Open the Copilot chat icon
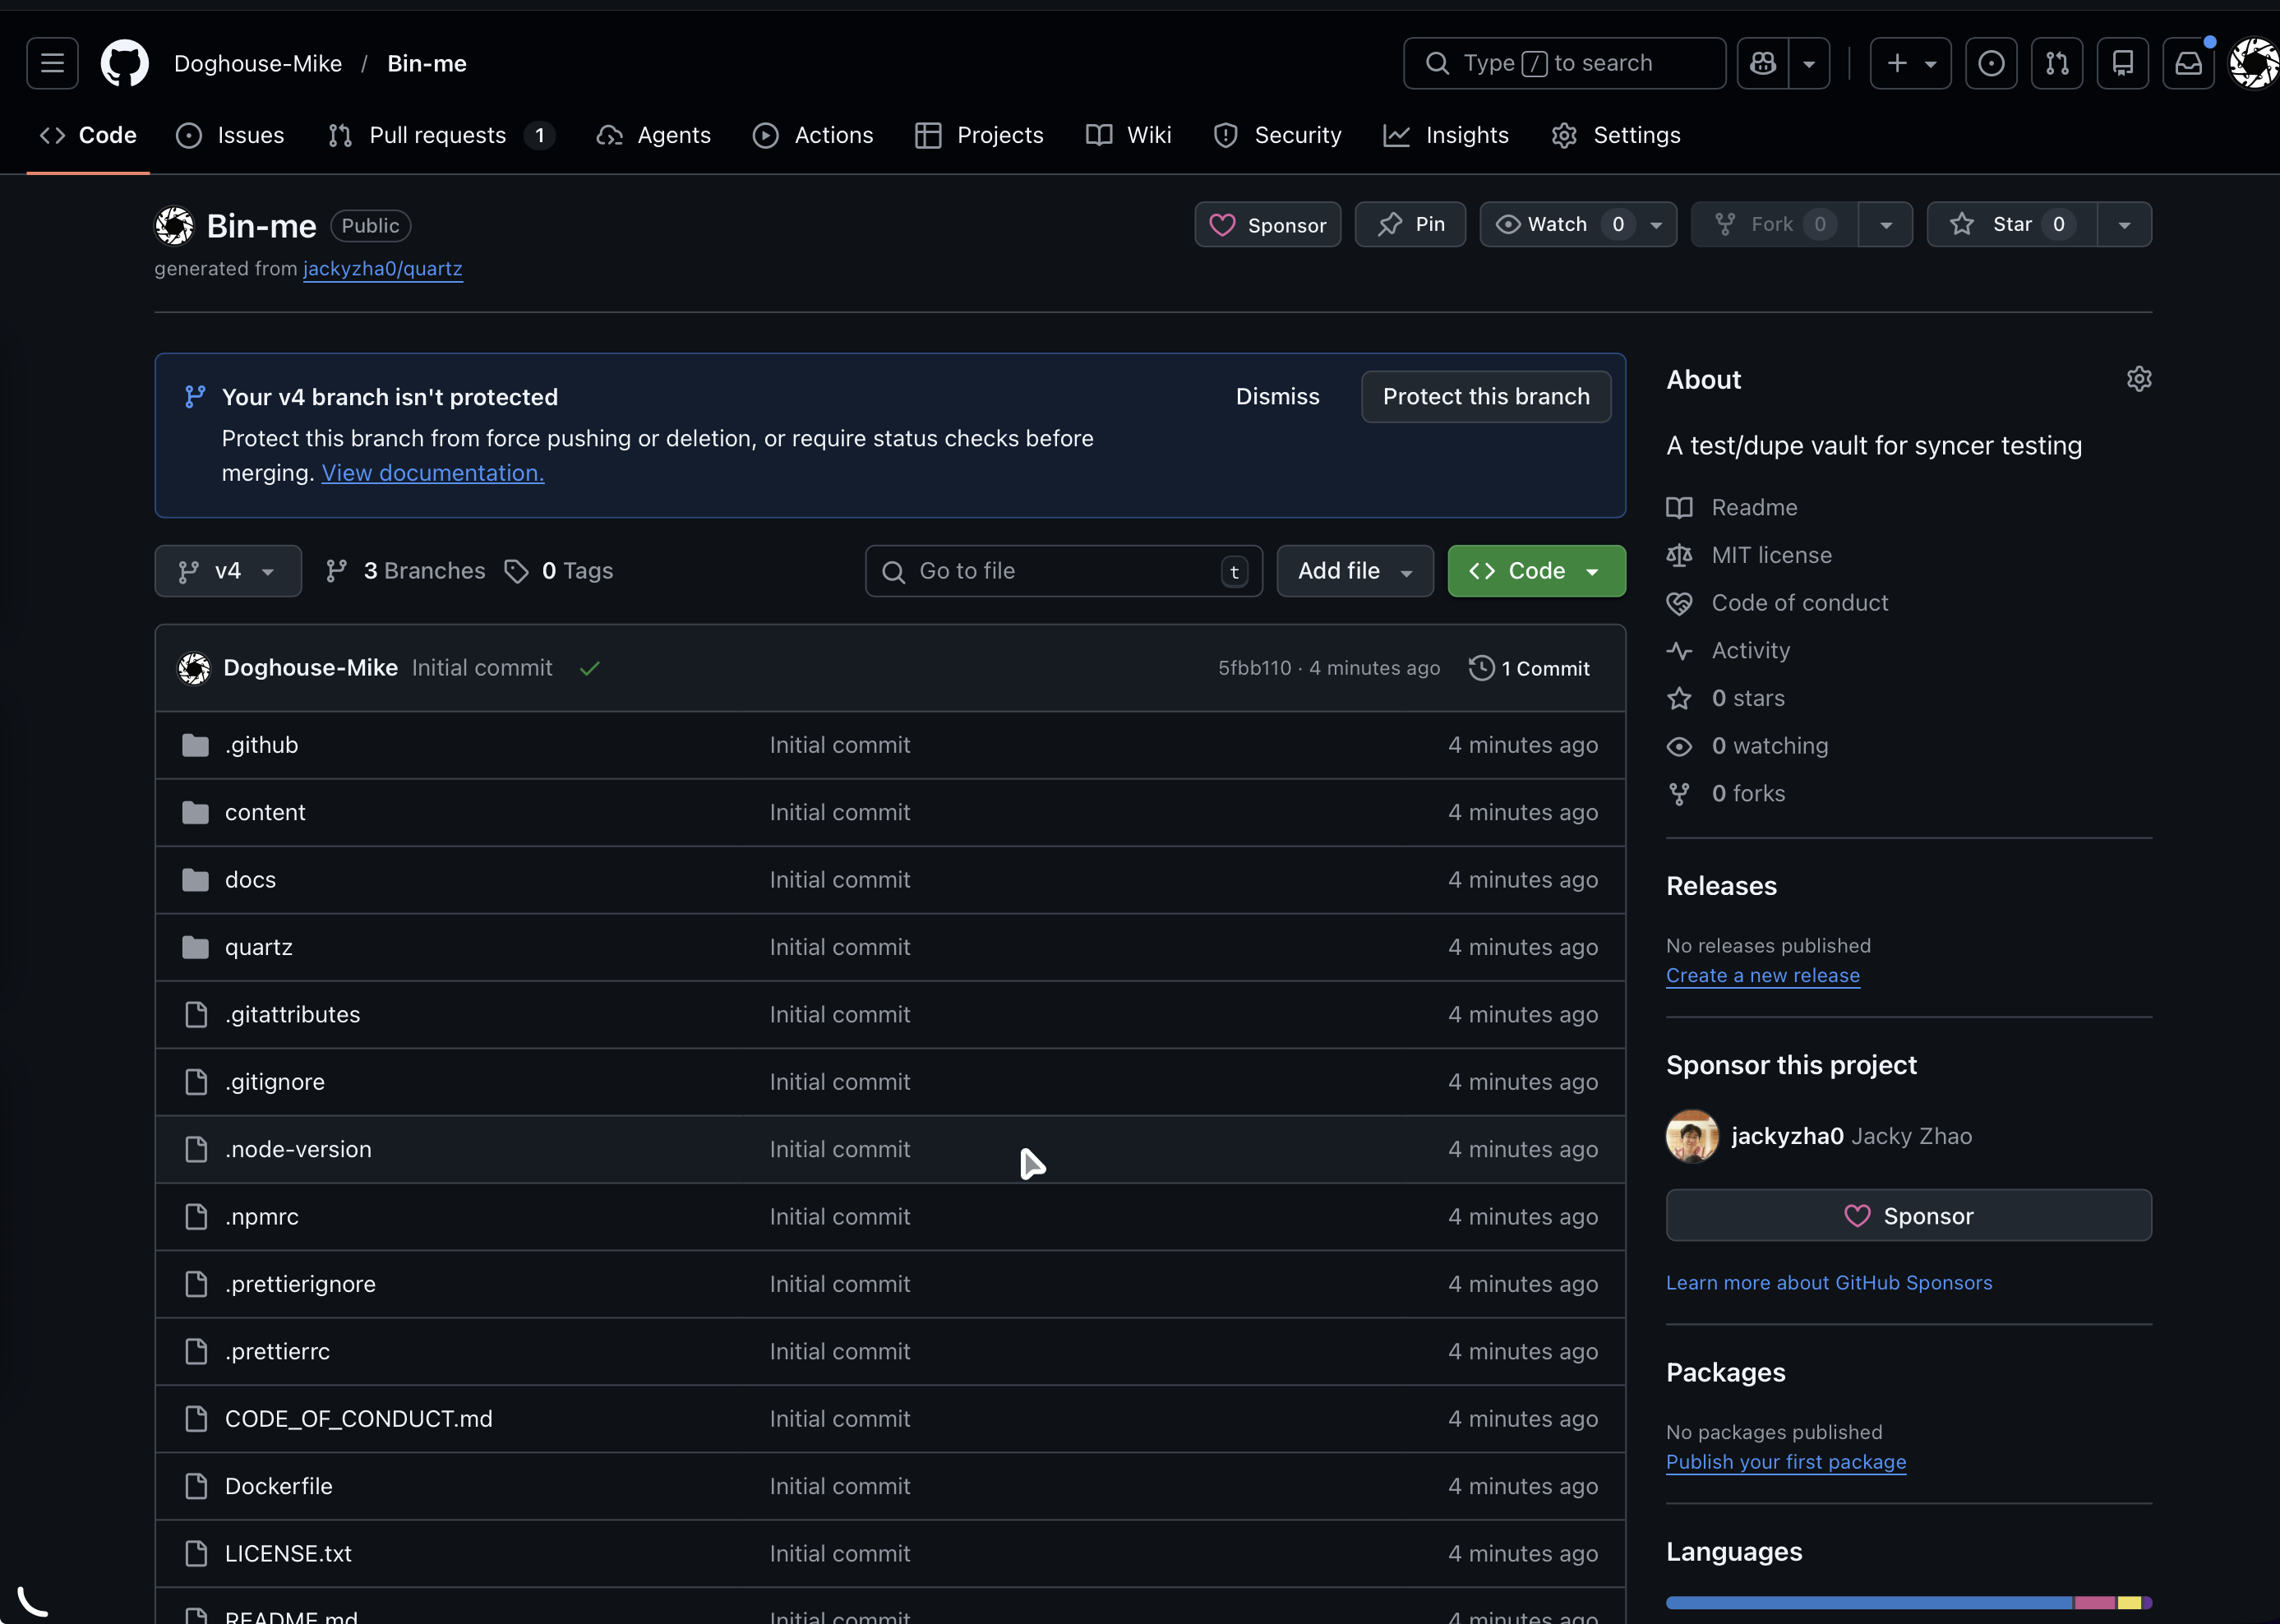Screen dimensions: 2280x1624 [x=1763, y=63]
